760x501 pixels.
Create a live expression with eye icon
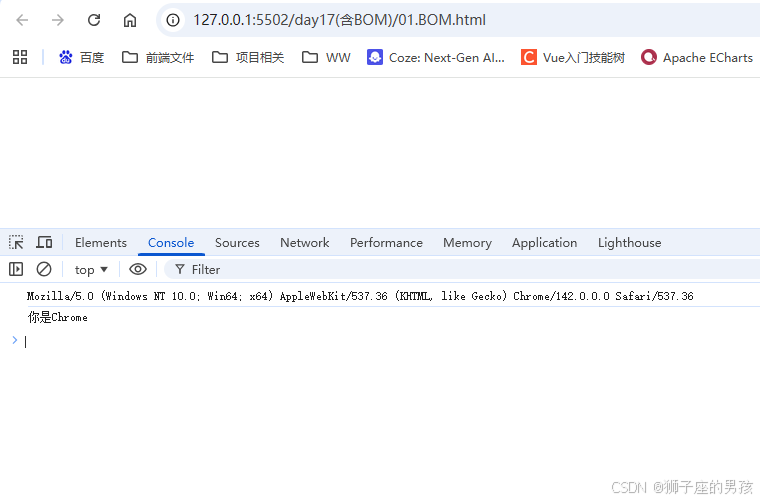[138, 269]
